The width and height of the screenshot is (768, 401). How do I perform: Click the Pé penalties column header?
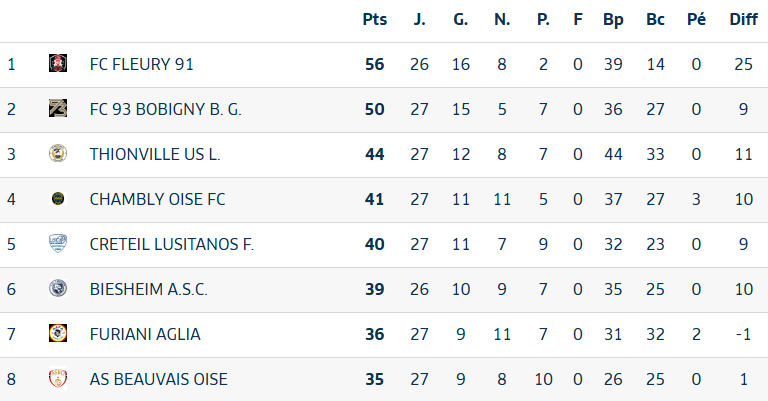pos(697,20)
